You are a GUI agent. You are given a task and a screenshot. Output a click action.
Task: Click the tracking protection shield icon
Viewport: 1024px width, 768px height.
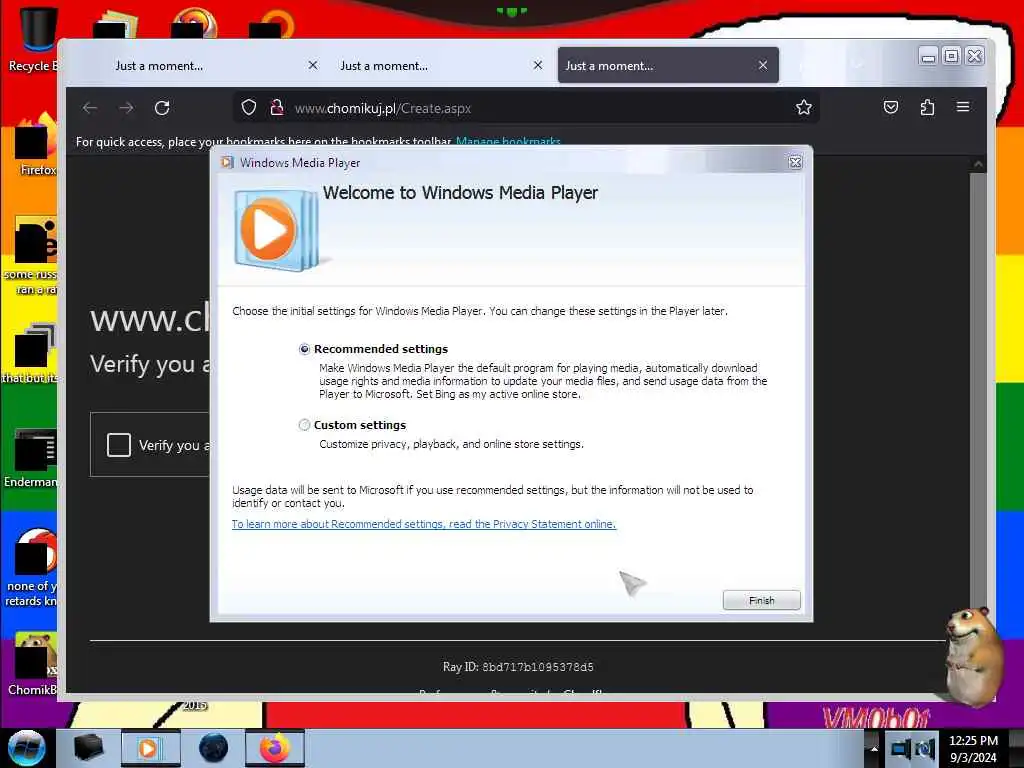249,108
